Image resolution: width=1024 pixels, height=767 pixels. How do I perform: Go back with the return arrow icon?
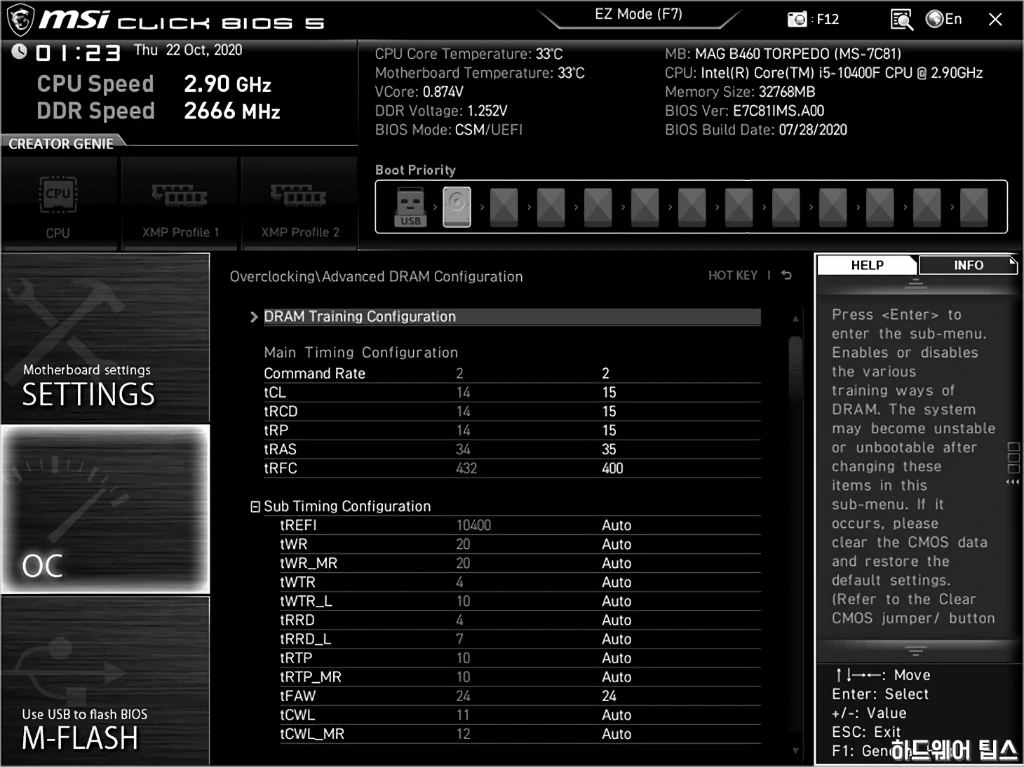(x=787, y=276)
